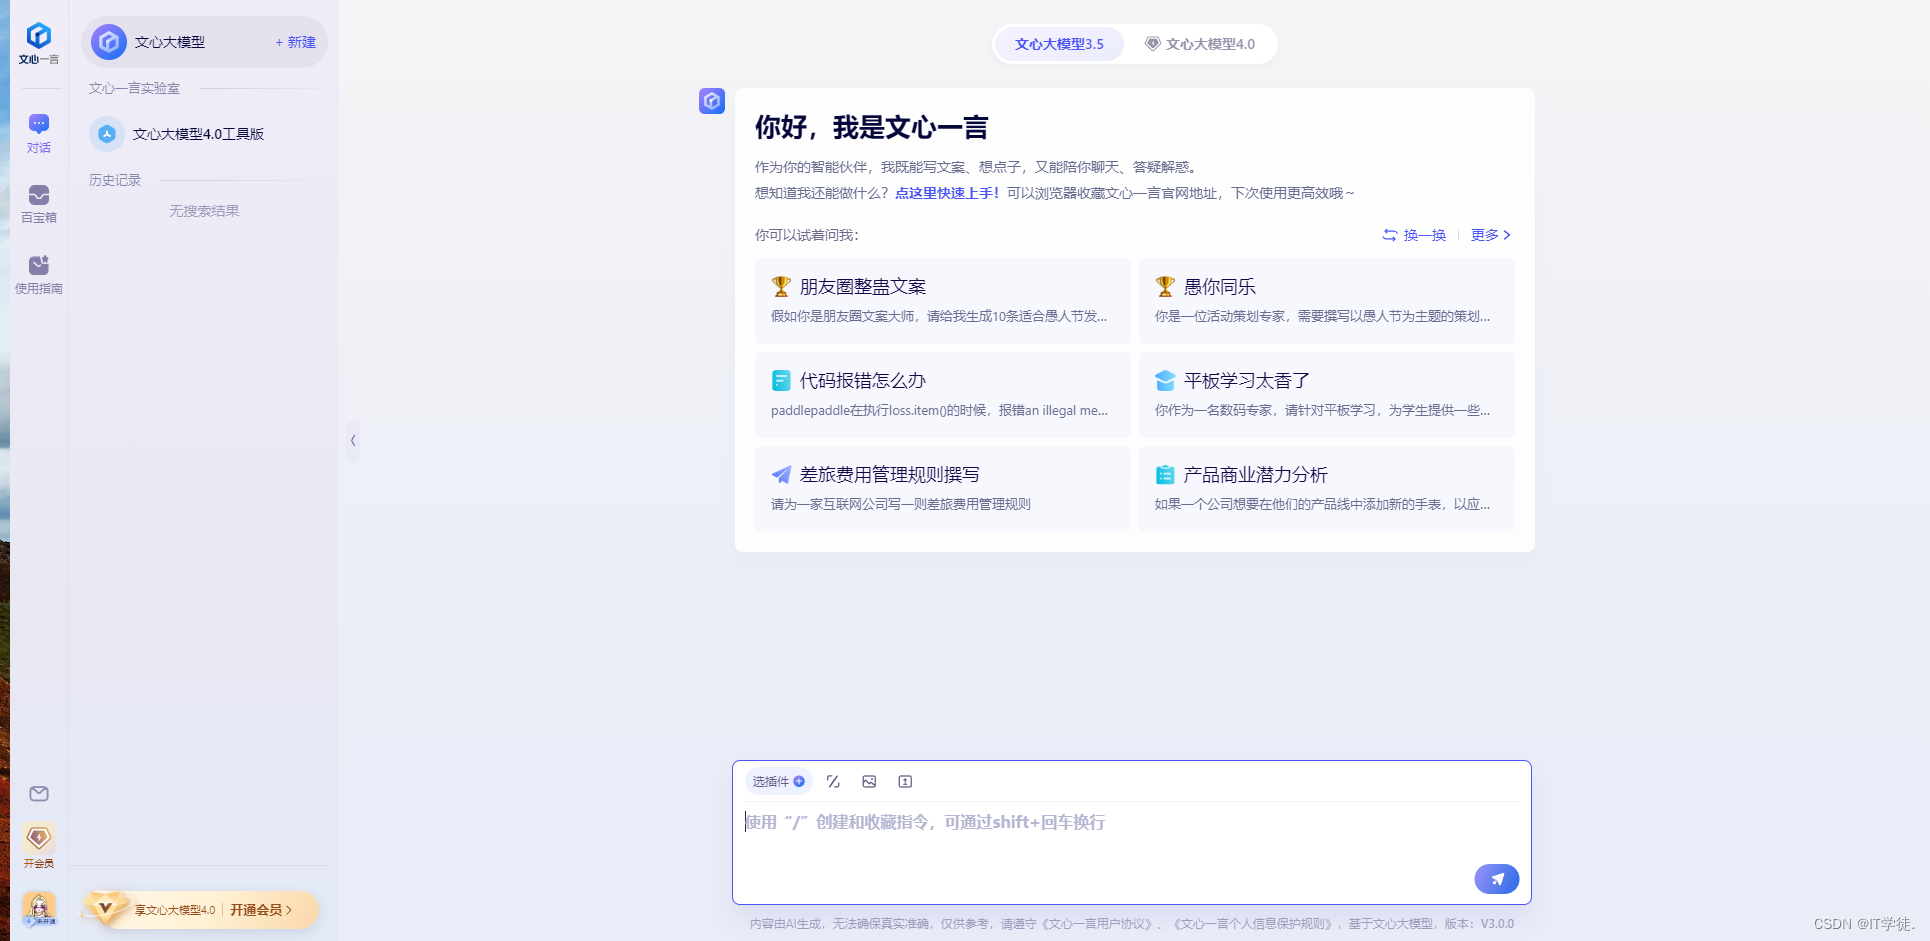Select 产品商业潜力分析 card title text

[x=1256, y=475]
